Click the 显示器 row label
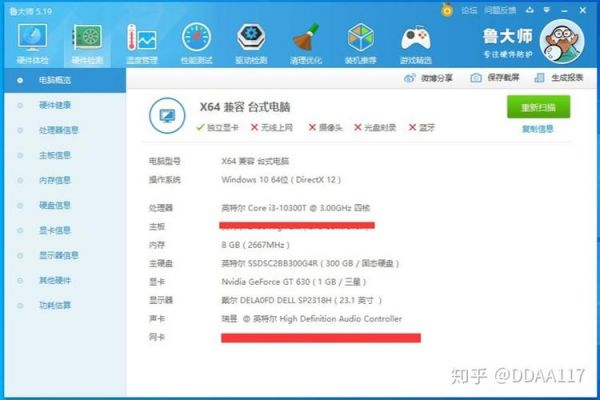Viewport: 600px width, 400px height. coord(161,300)
